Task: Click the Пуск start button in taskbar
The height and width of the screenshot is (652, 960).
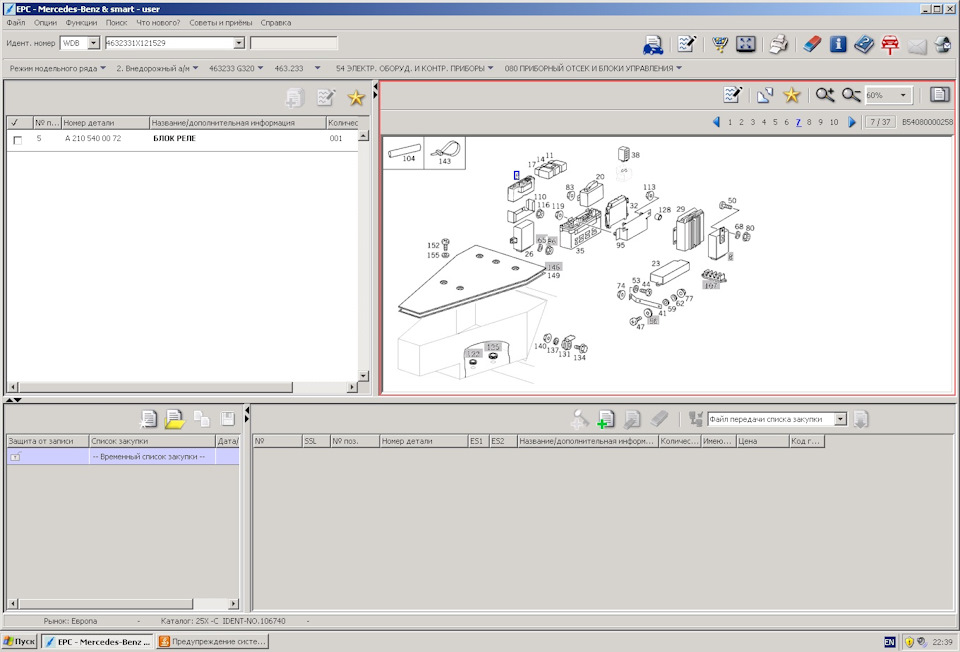Action: point(19,642)
